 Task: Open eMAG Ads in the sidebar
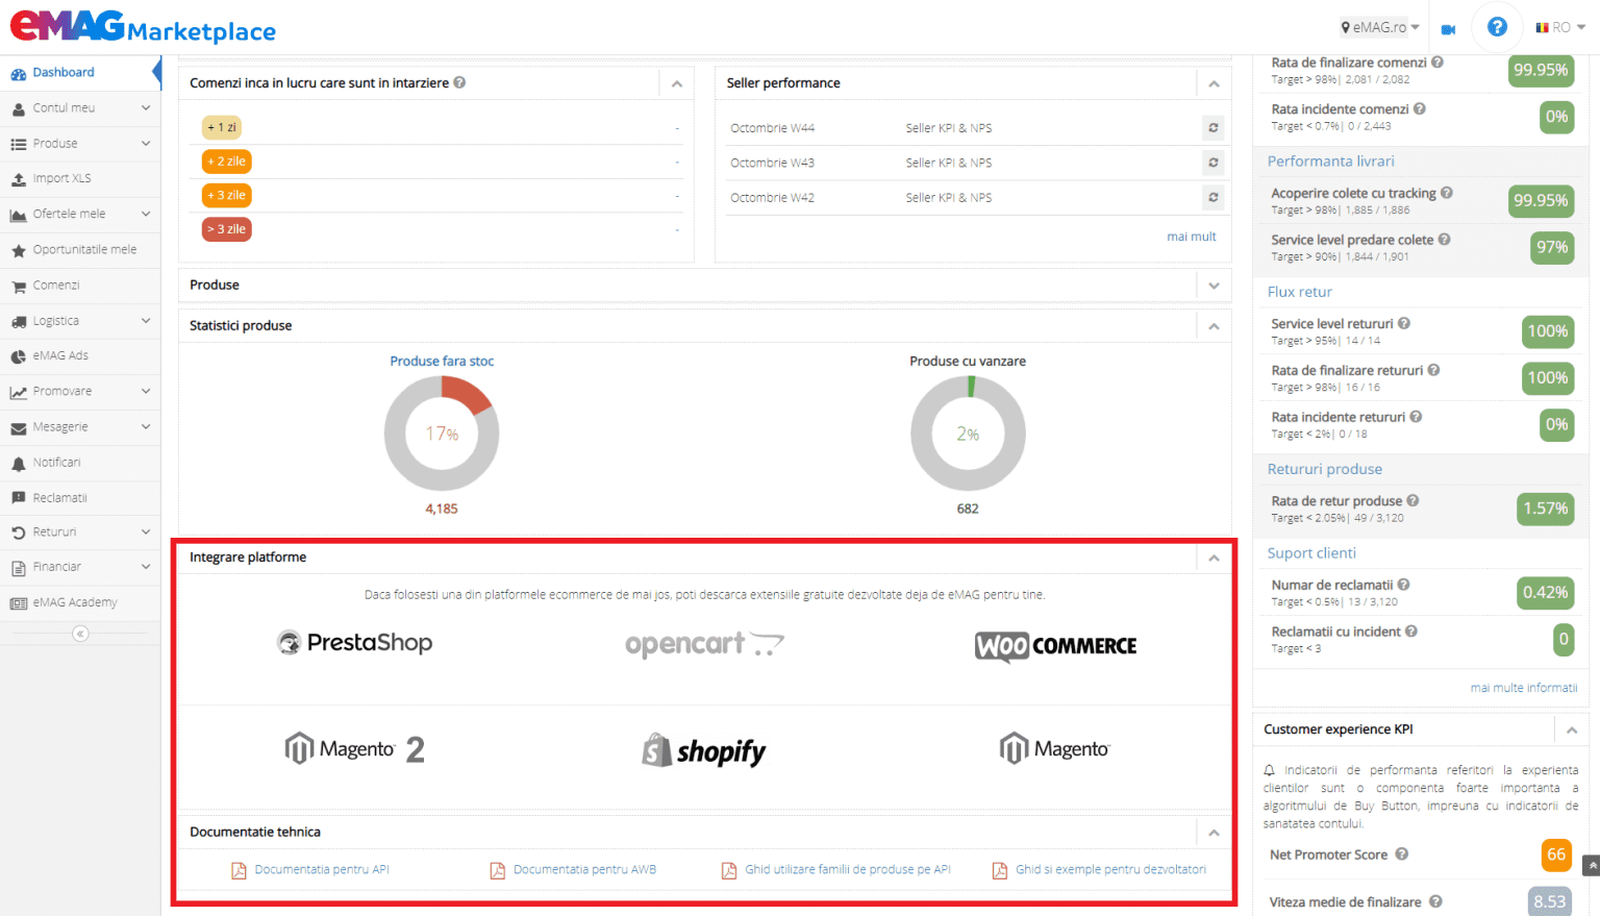tap(60, 356)
